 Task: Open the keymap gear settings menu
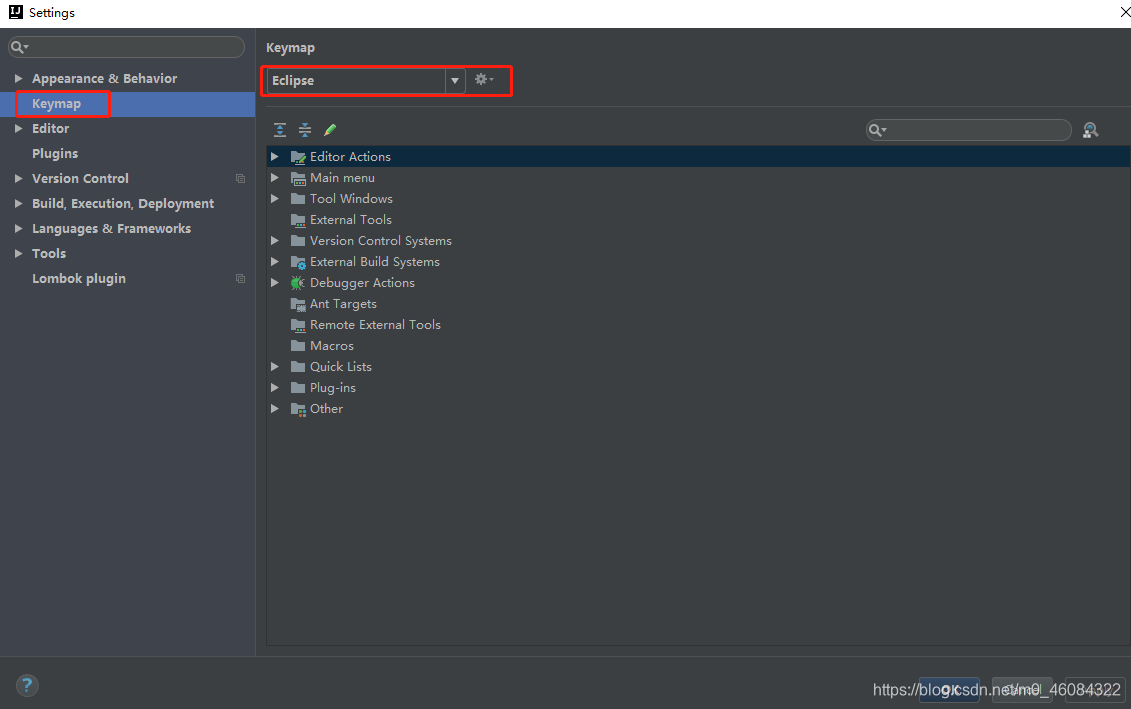(x=484, y=79)
